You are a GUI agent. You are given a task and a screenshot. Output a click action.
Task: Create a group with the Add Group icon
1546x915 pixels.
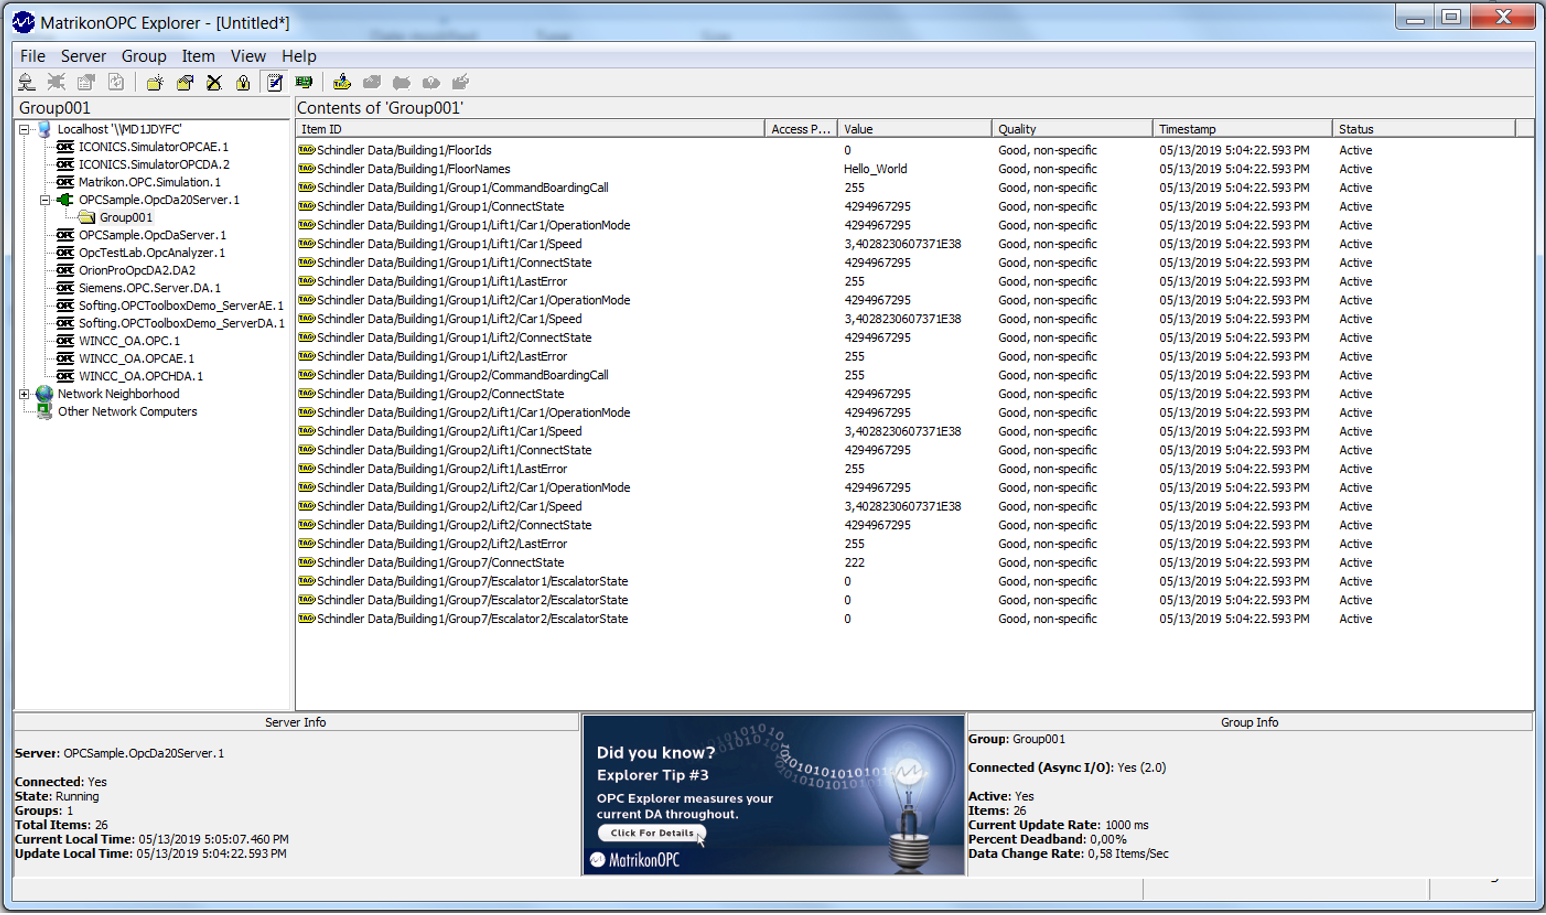click(156, 82)
